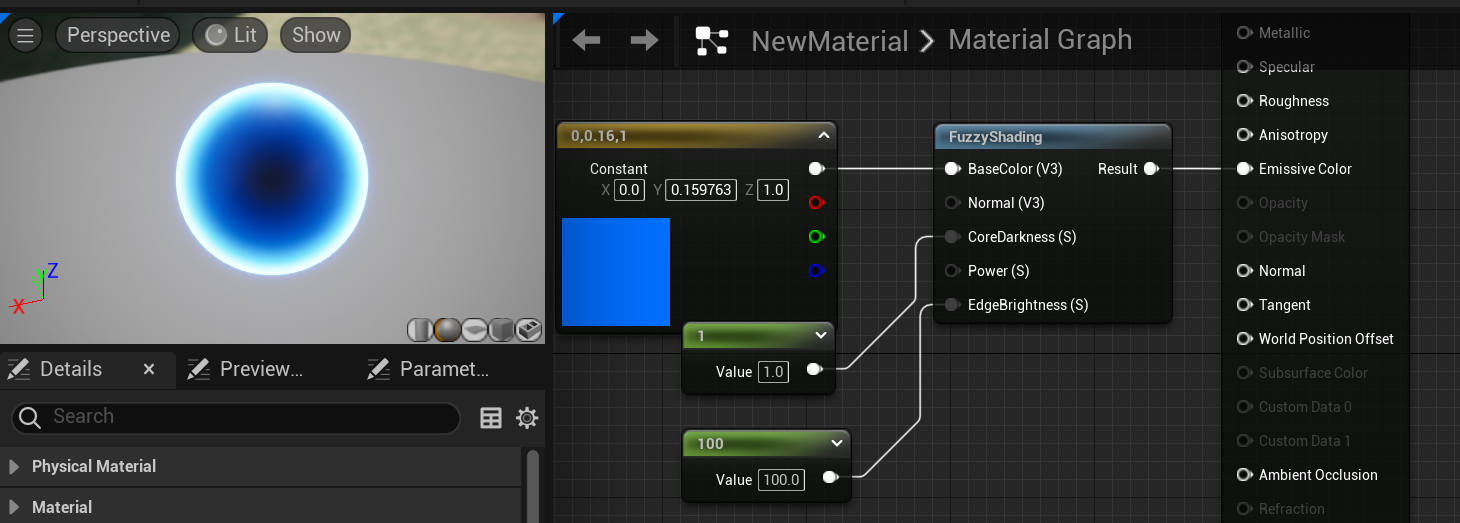Click the Details panel vertical scrollbar

(x=533, y=486)
